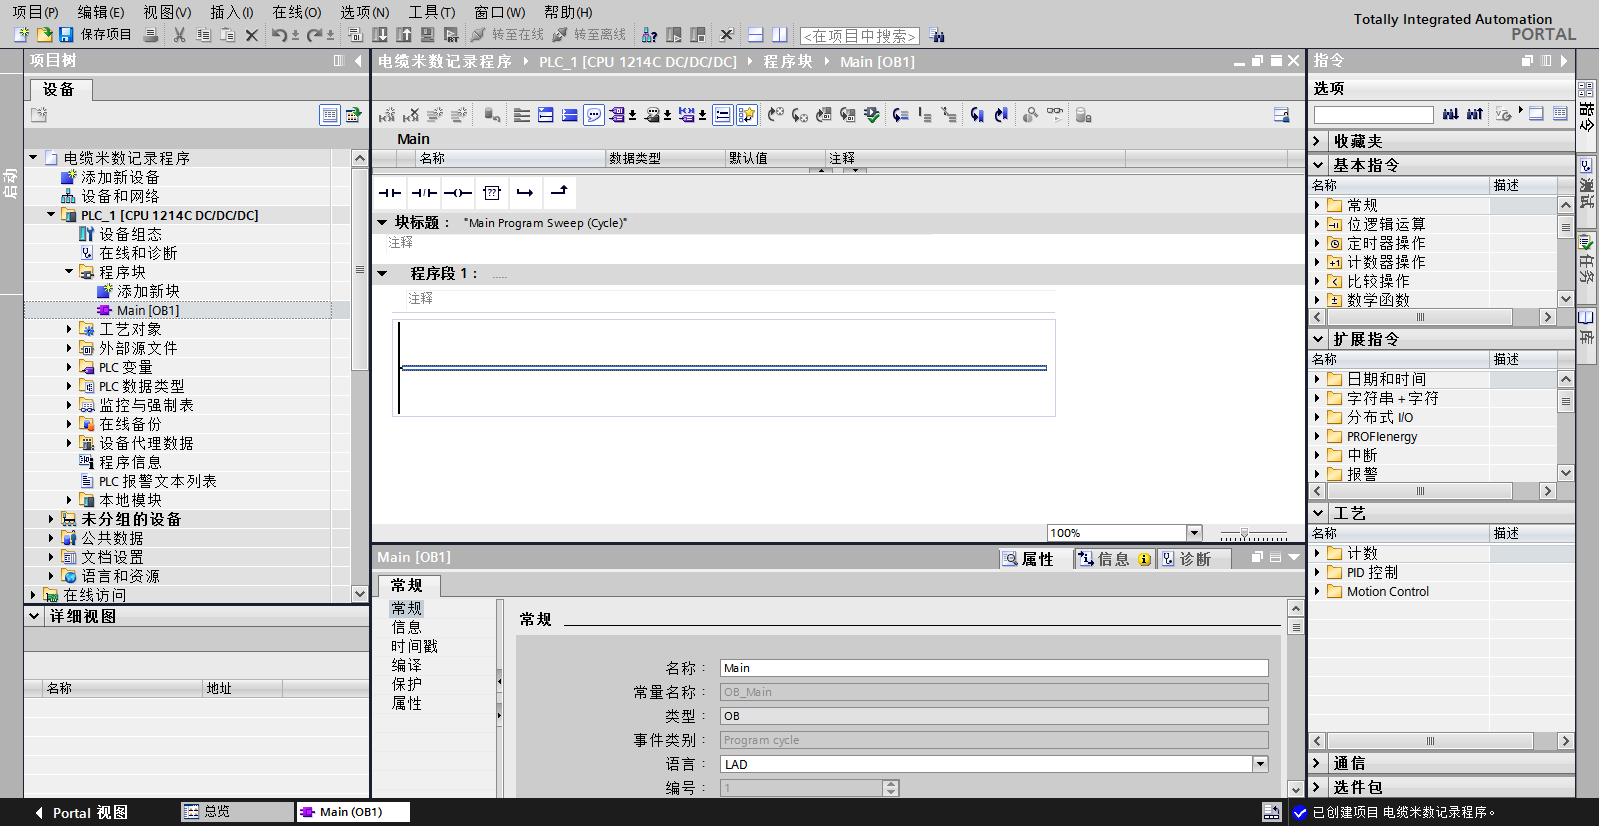Viewport: 1599px width, 826px height.
Task: Search up in the instructions panel
Action: click(x=1475, y=114)
